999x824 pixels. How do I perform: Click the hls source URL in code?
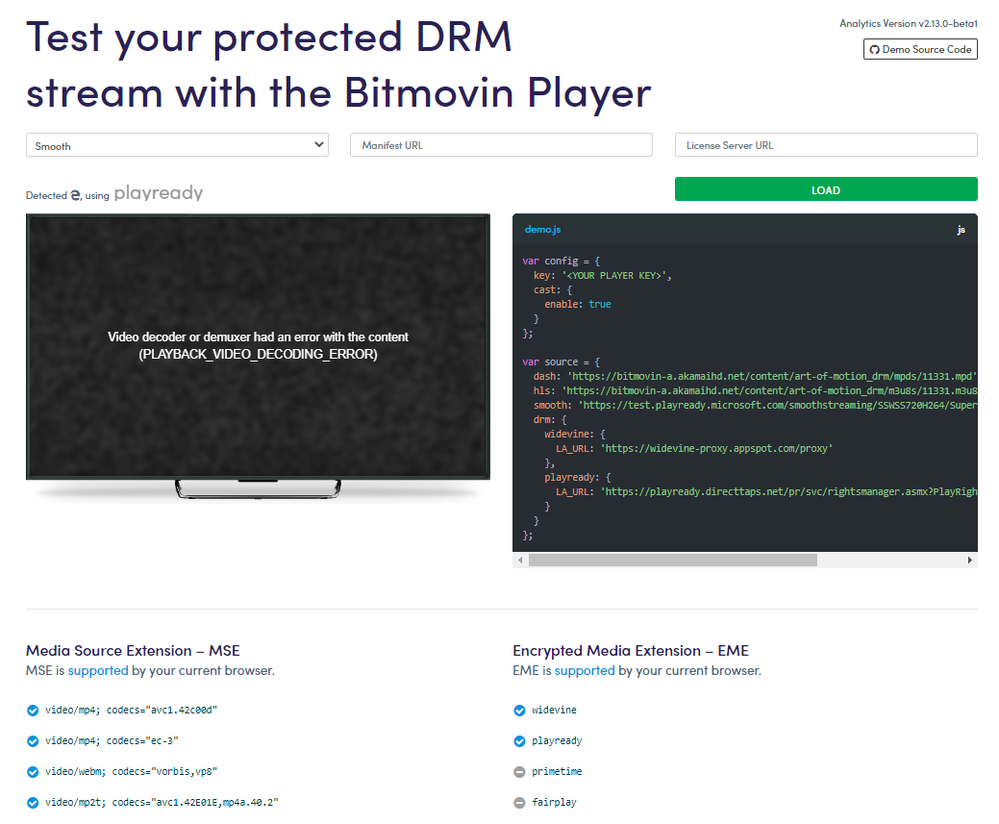(769, 391)
